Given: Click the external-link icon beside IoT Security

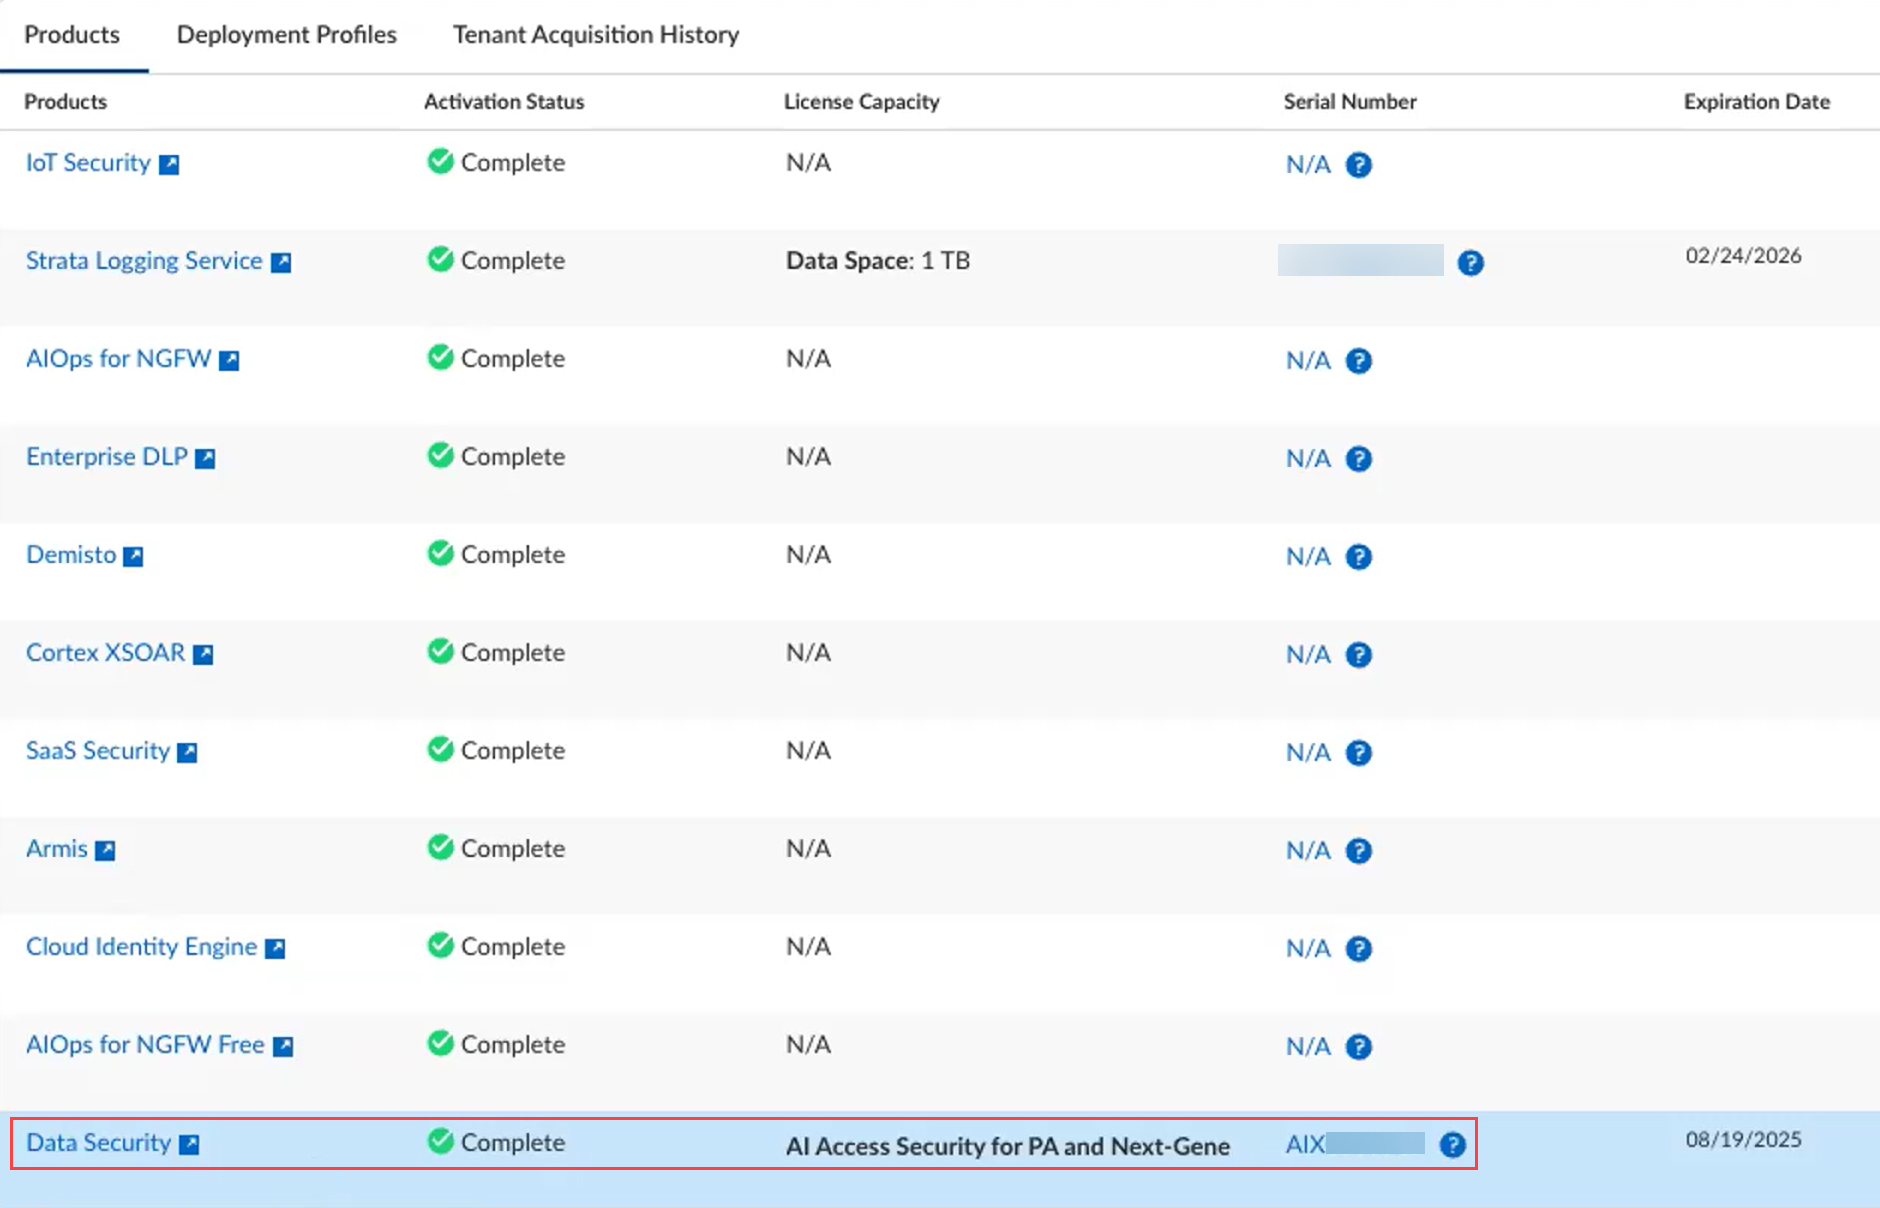Looking at the screenshot, I should 169,165.
